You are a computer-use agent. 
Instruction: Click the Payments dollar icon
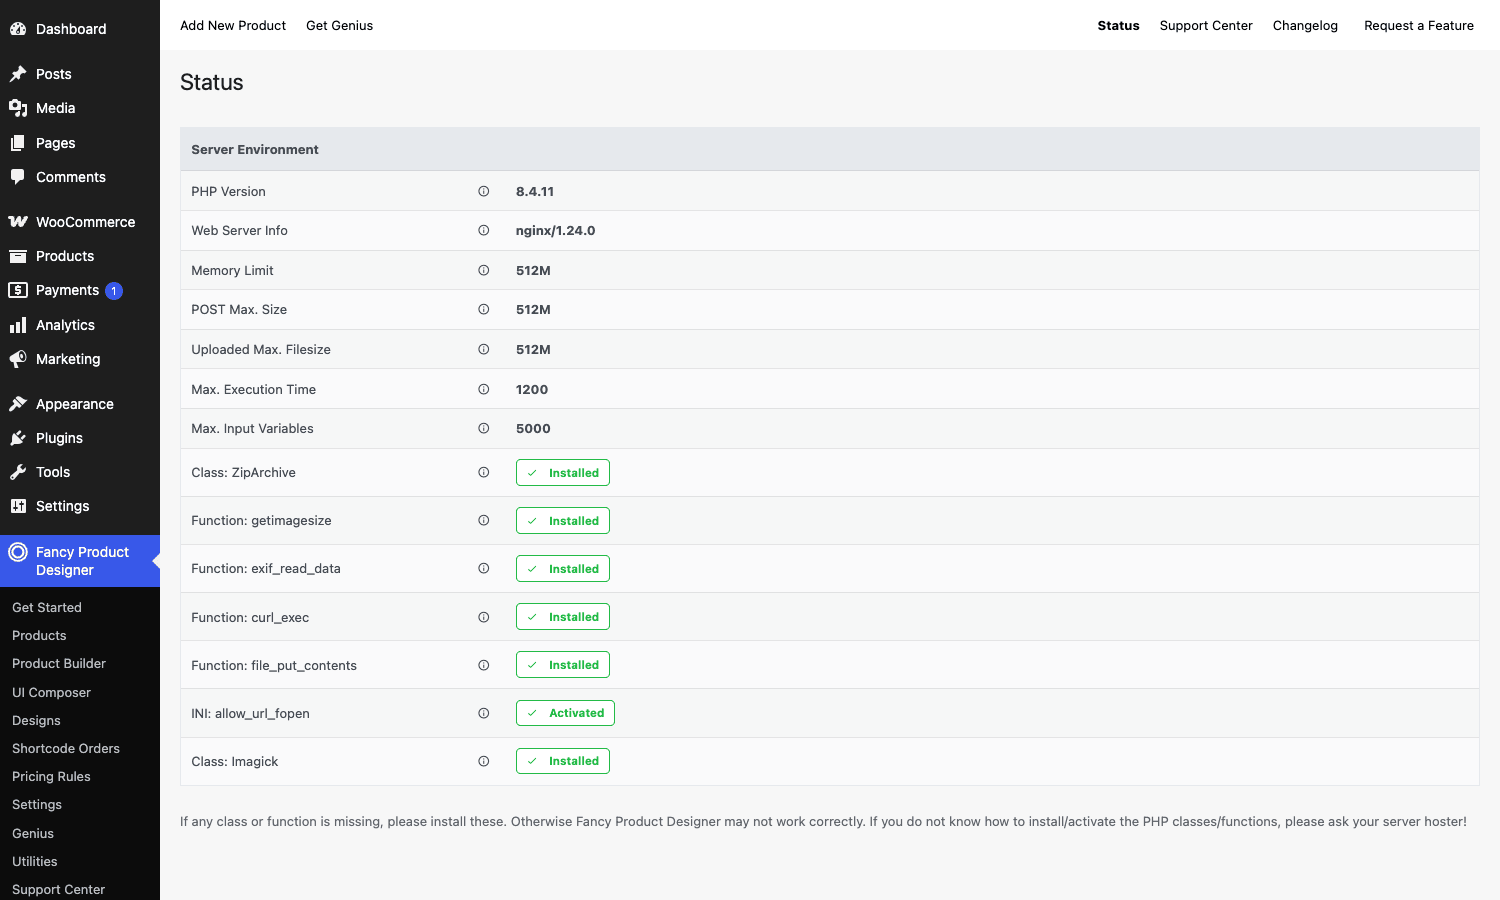tap(18, 290)
